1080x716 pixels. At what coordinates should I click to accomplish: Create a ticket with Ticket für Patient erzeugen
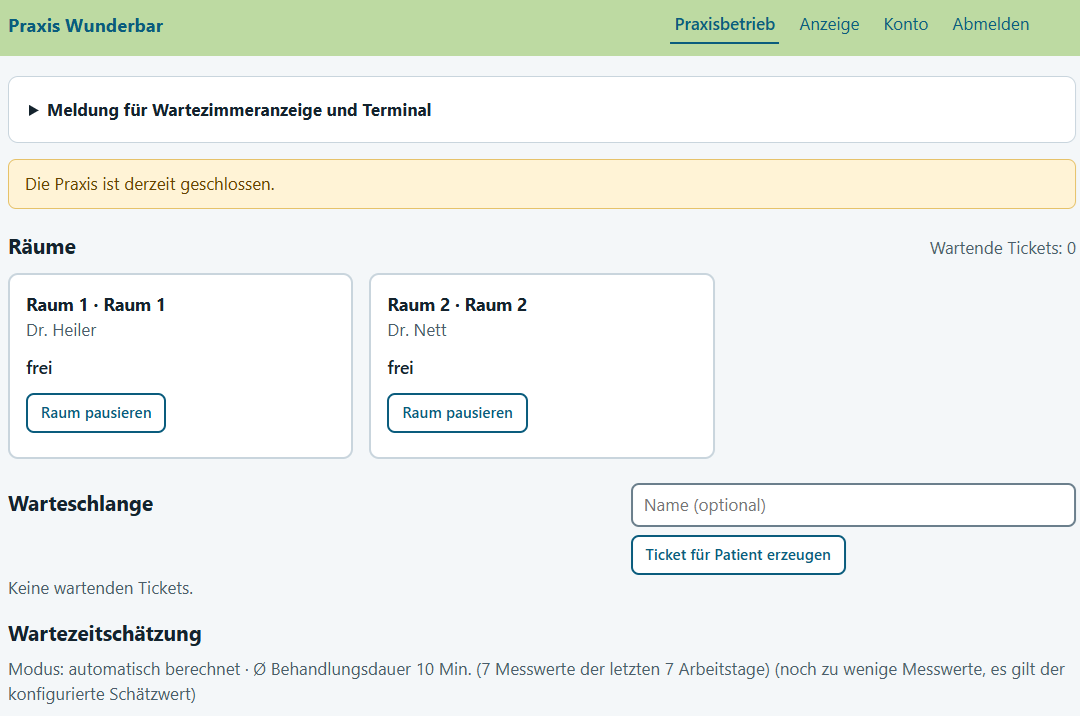[738, 555]
